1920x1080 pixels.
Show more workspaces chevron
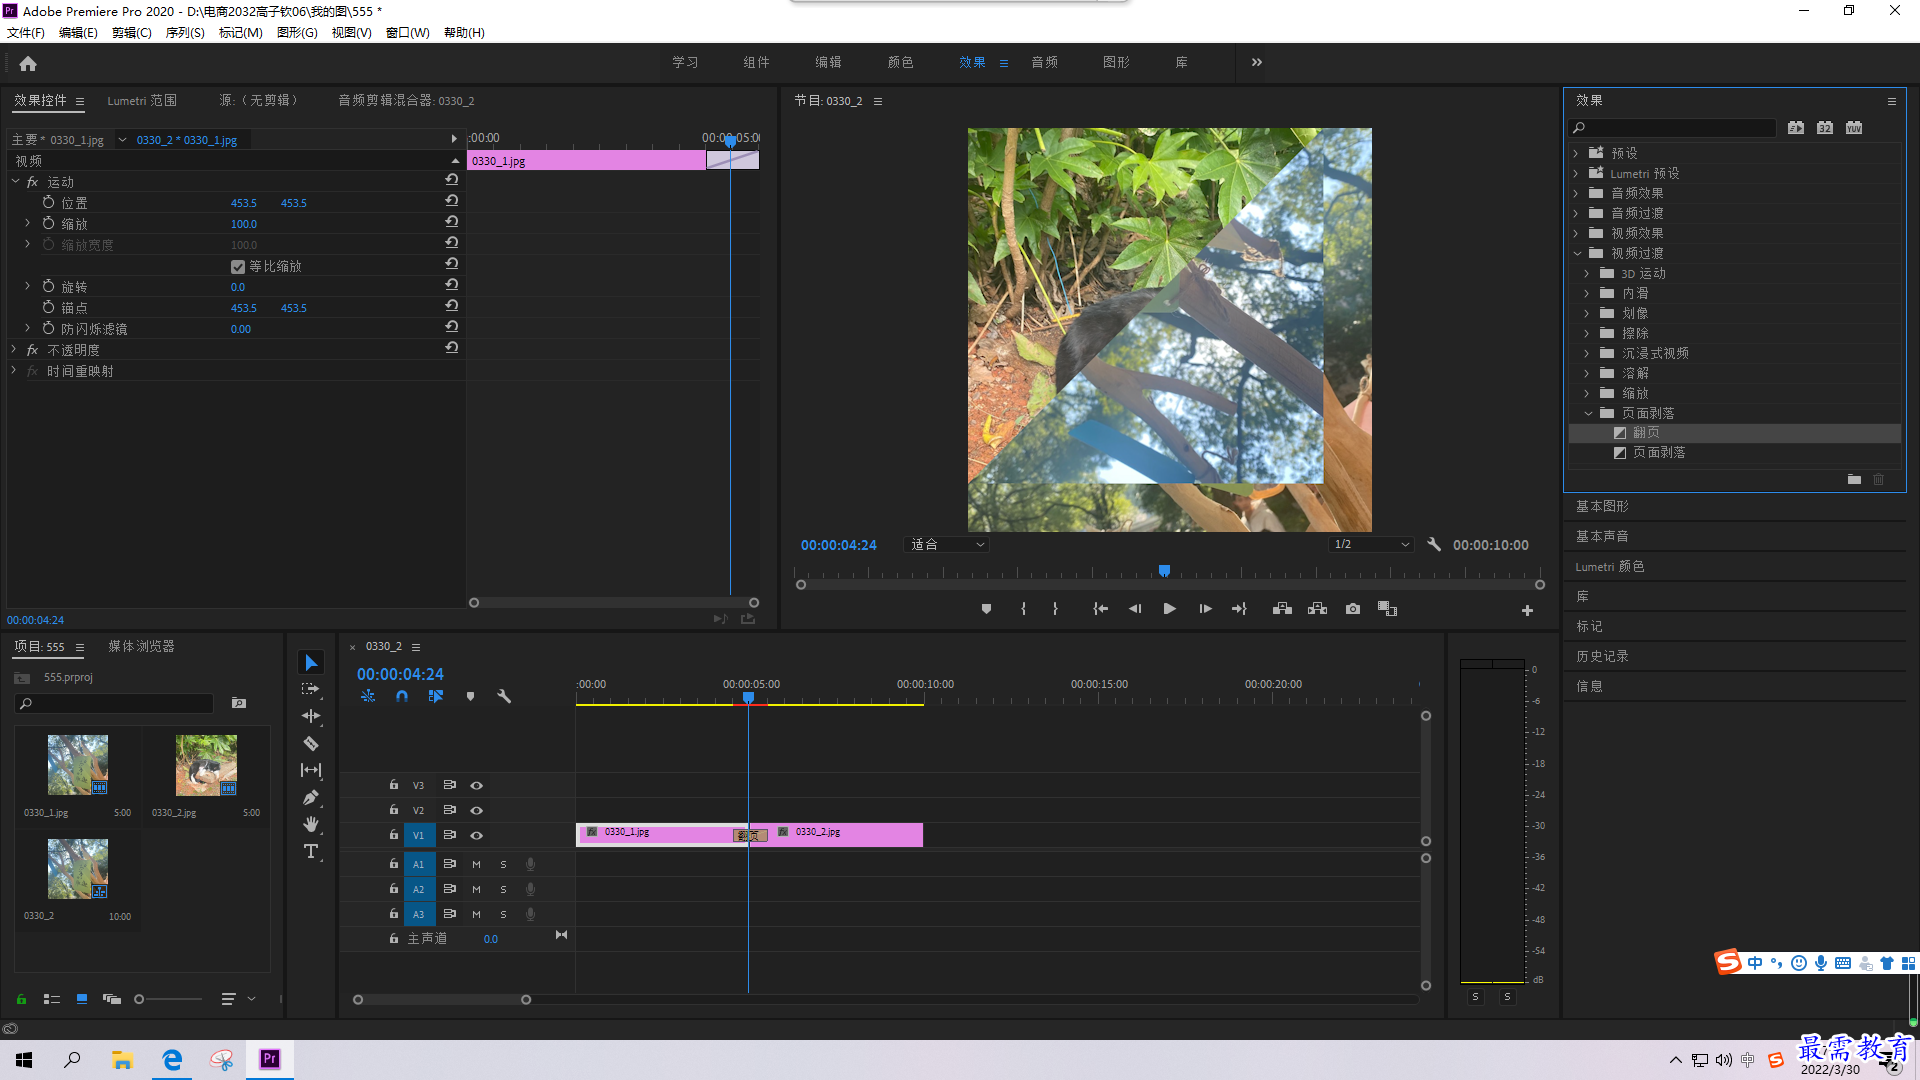[x=1256, y=62]
